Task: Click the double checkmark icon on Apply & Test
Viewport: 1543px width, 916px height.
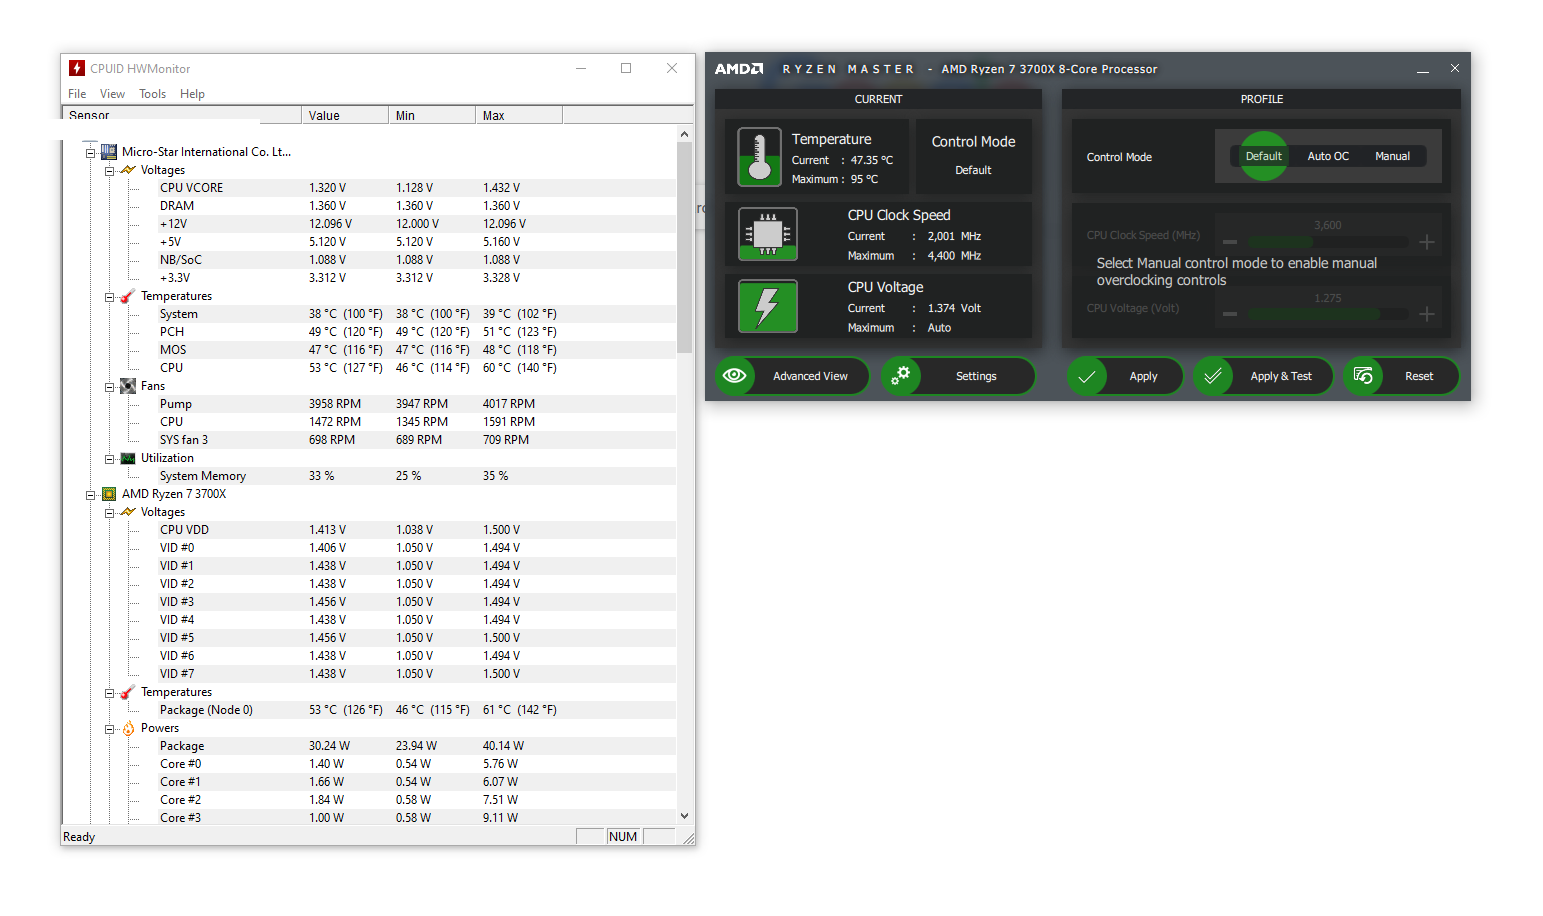Action: tap(1213, 376)
